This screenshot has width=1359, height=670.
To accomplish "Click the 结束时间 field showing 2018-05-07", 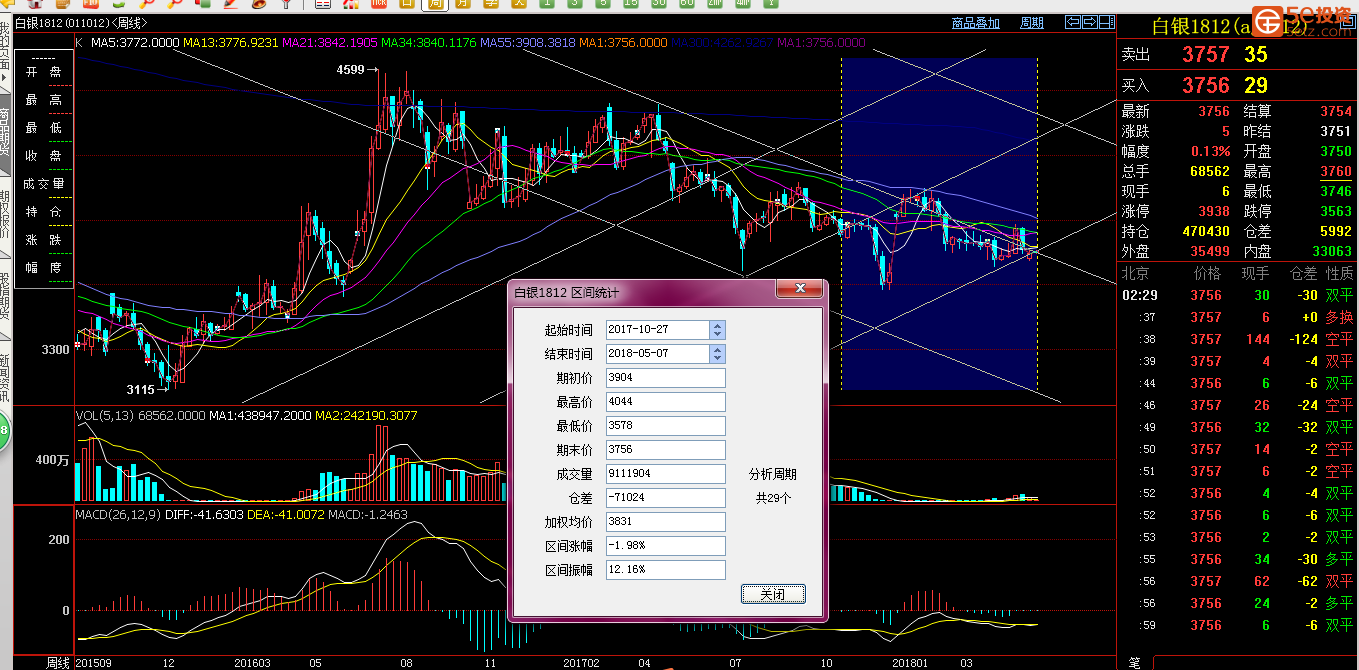I will (x=657, y=353).
